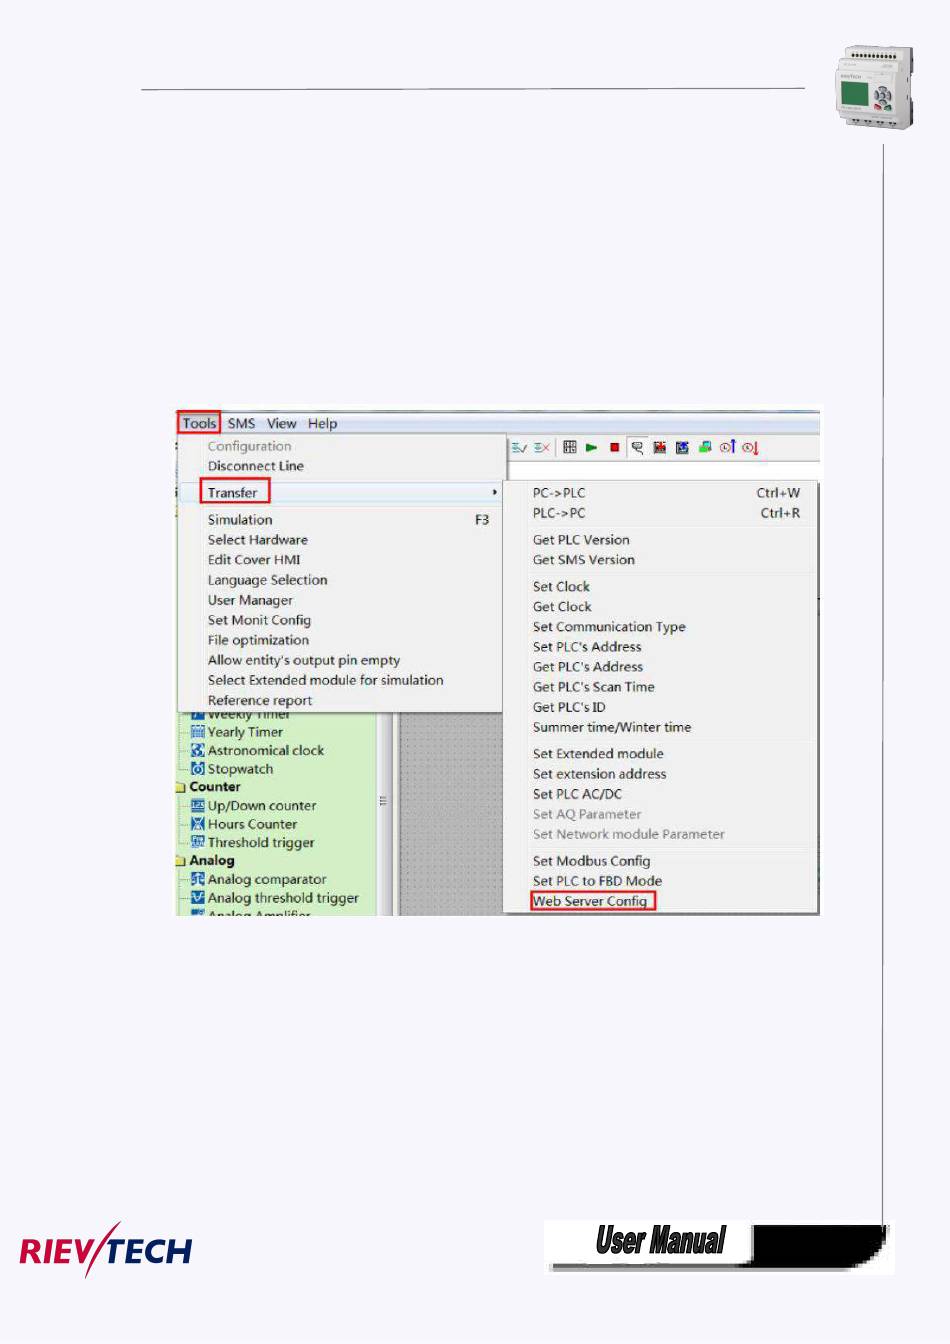The image size is (950, 1344).
Task: Open the View menu
Action: (282, 423)
